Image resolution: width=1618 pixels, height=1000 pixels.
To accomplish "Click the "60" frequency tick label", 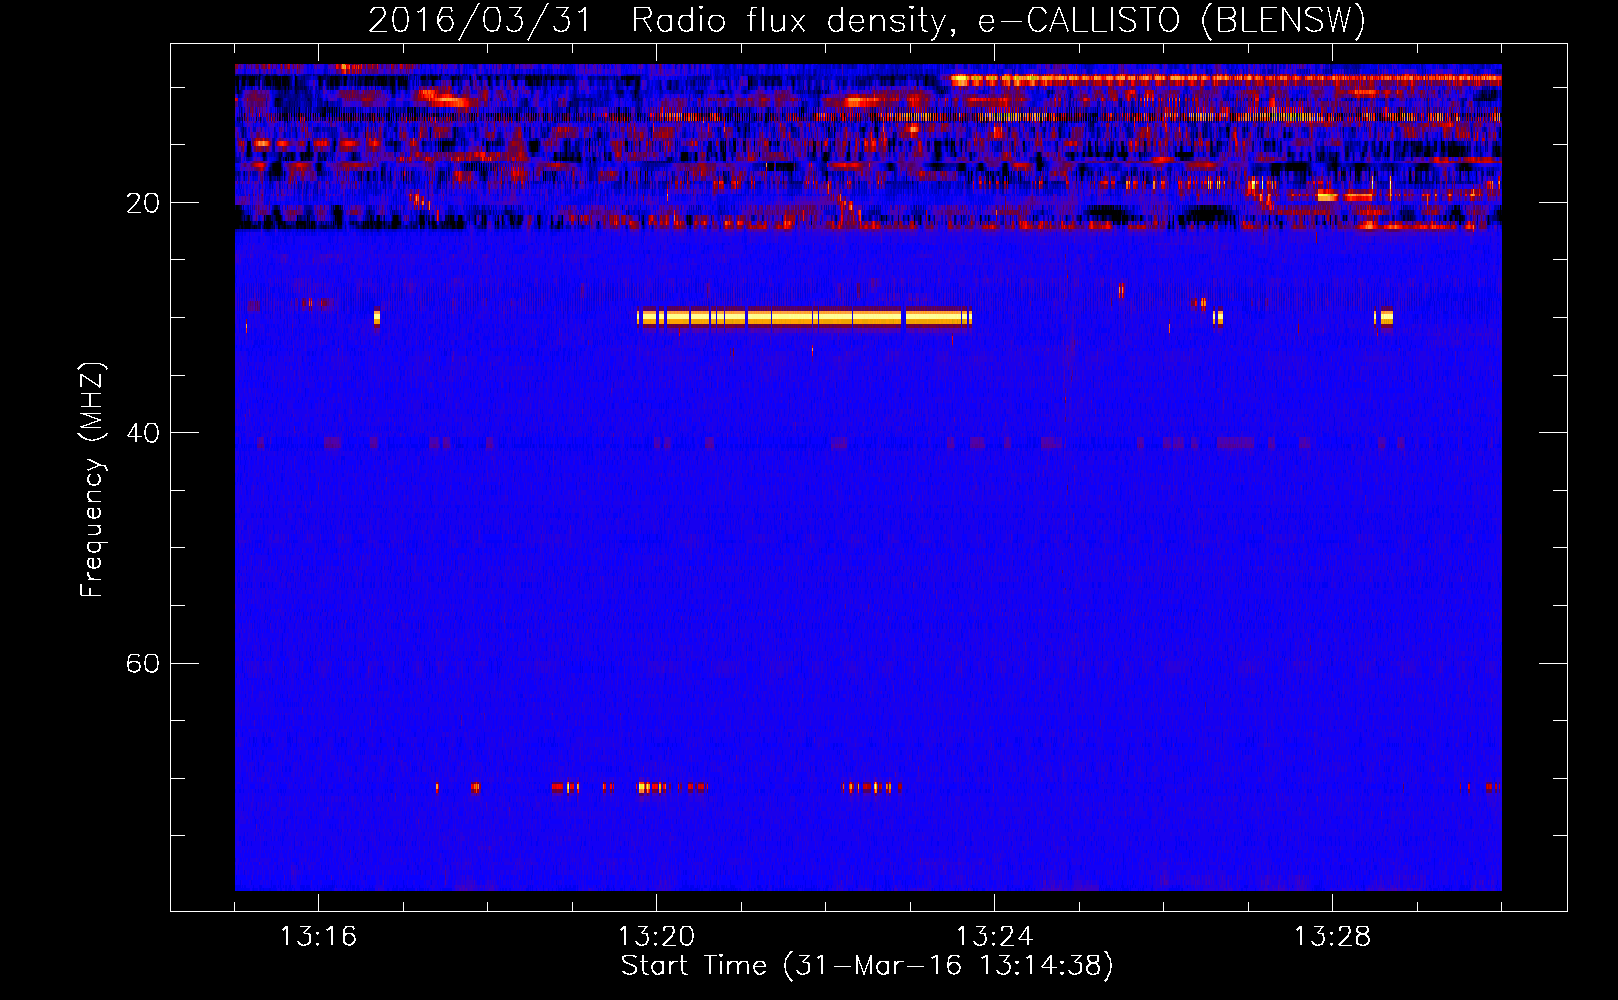I will tap(143, 664).
